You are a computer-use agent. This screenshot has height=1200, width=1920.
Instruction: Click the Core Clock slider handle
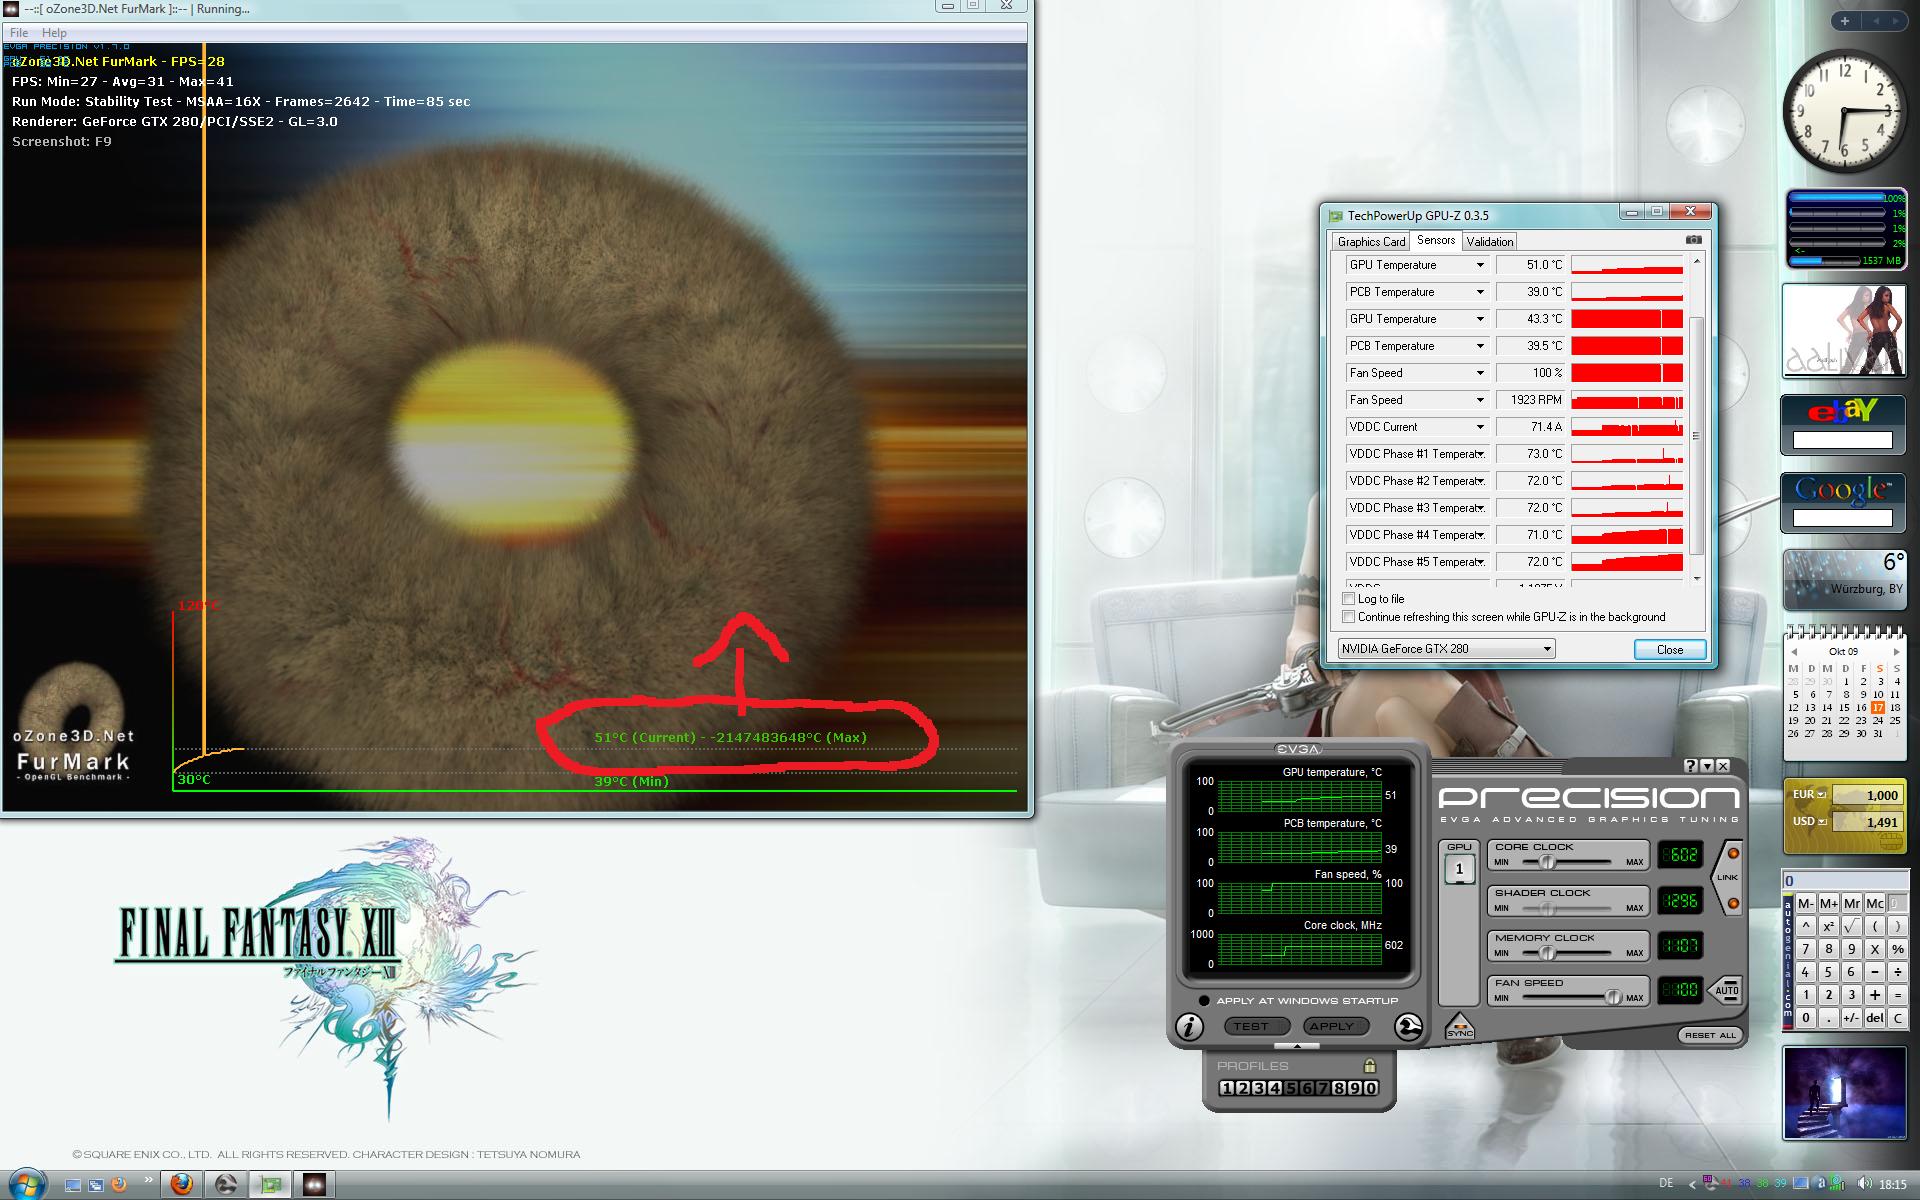click(1547, 862)
